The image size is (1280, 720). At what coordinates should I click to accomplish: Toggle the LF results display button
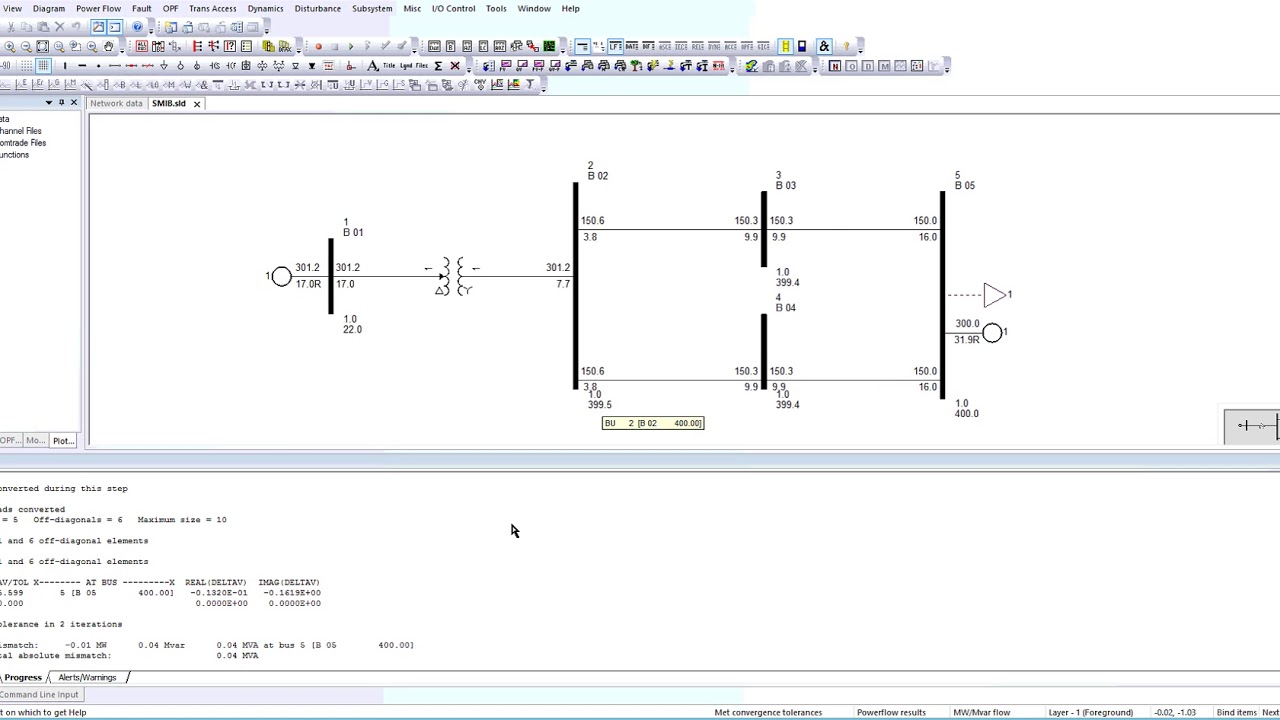pos(615,46)
